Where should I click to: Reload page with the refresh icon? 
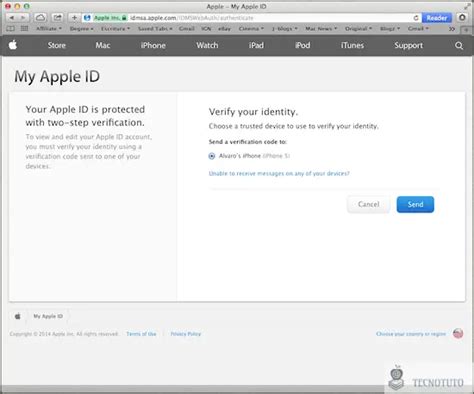tap(416, 18)
